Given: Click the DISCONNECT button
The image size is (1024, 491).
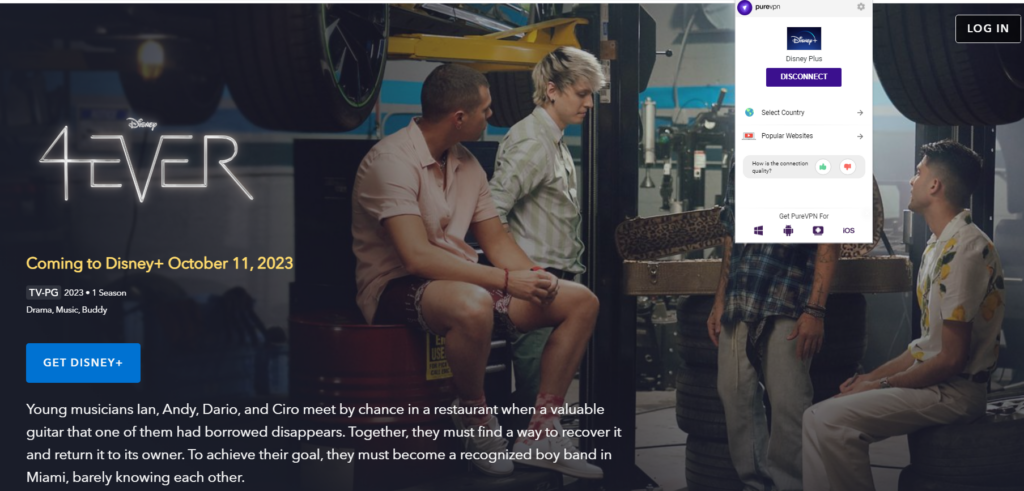Looking at the screenshot, I should (x=803, y=77).
